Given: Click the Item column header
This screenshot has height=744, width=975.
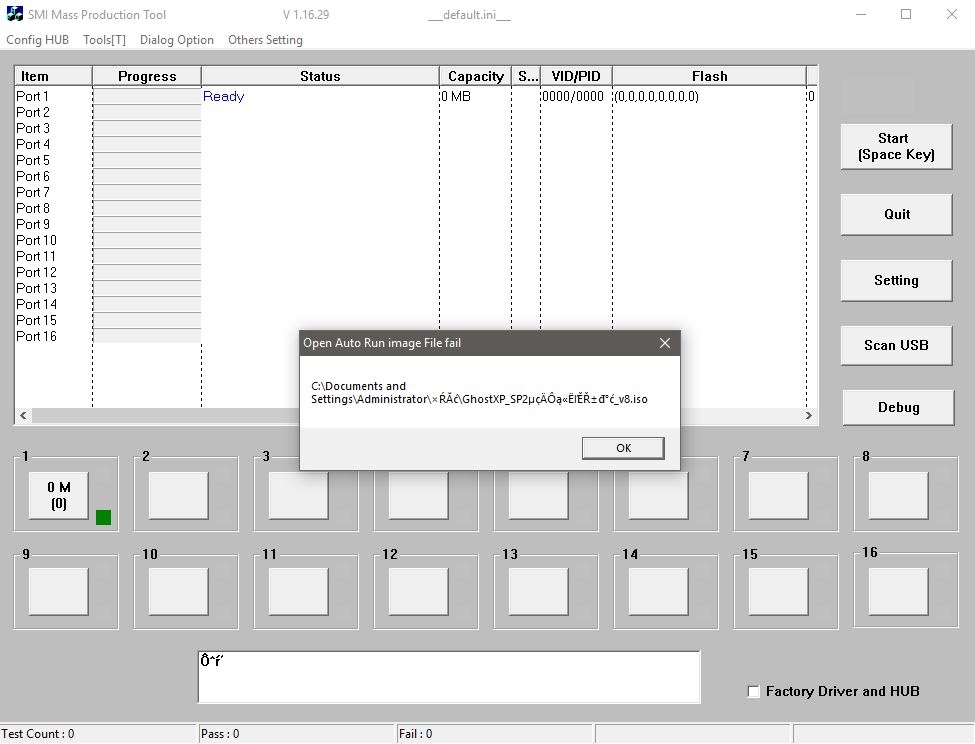Looking at the screenshot, I should click(53, 76).
